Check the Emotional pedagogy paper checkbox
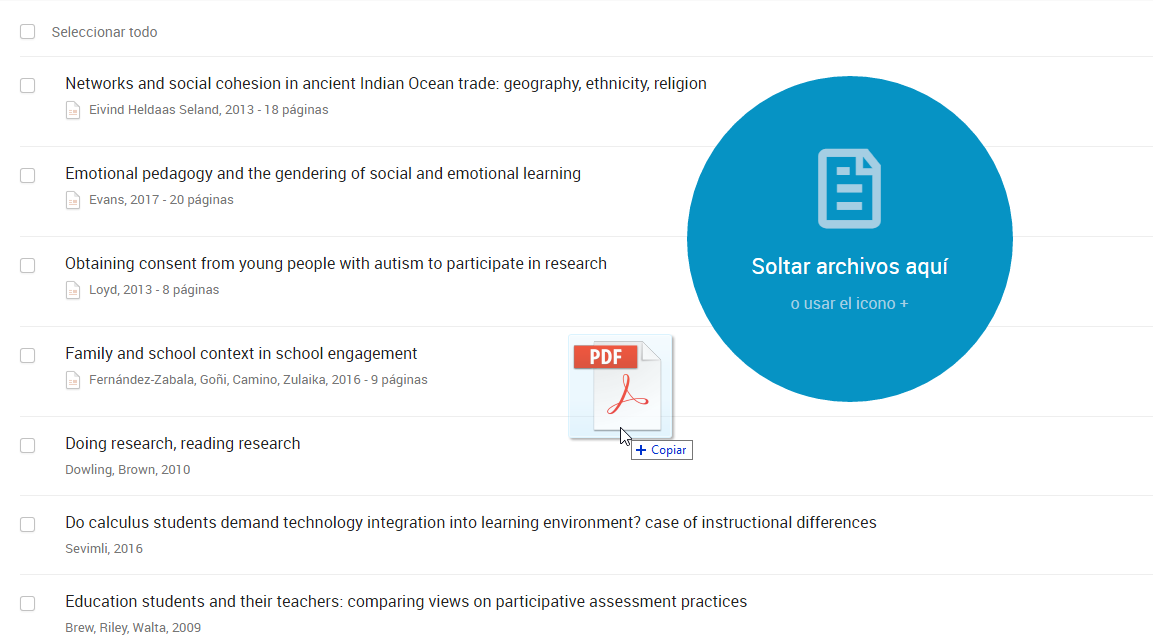 pyautogui.click(x=28, y=176)
